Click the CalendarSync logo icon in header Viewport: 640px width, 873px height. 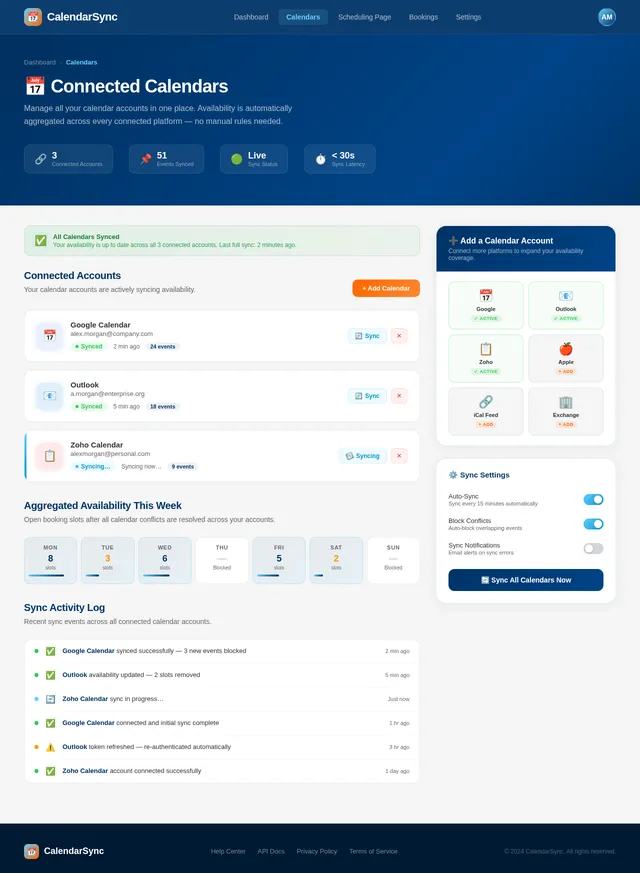coord(33,17)
